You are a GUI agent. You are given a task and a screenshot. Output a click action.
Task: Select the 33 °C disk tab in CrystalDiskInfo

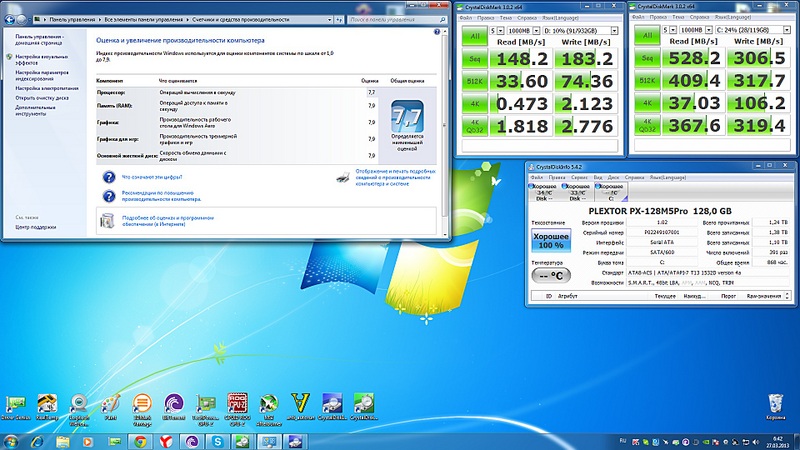pyautogui.click(x=578, y=192)
